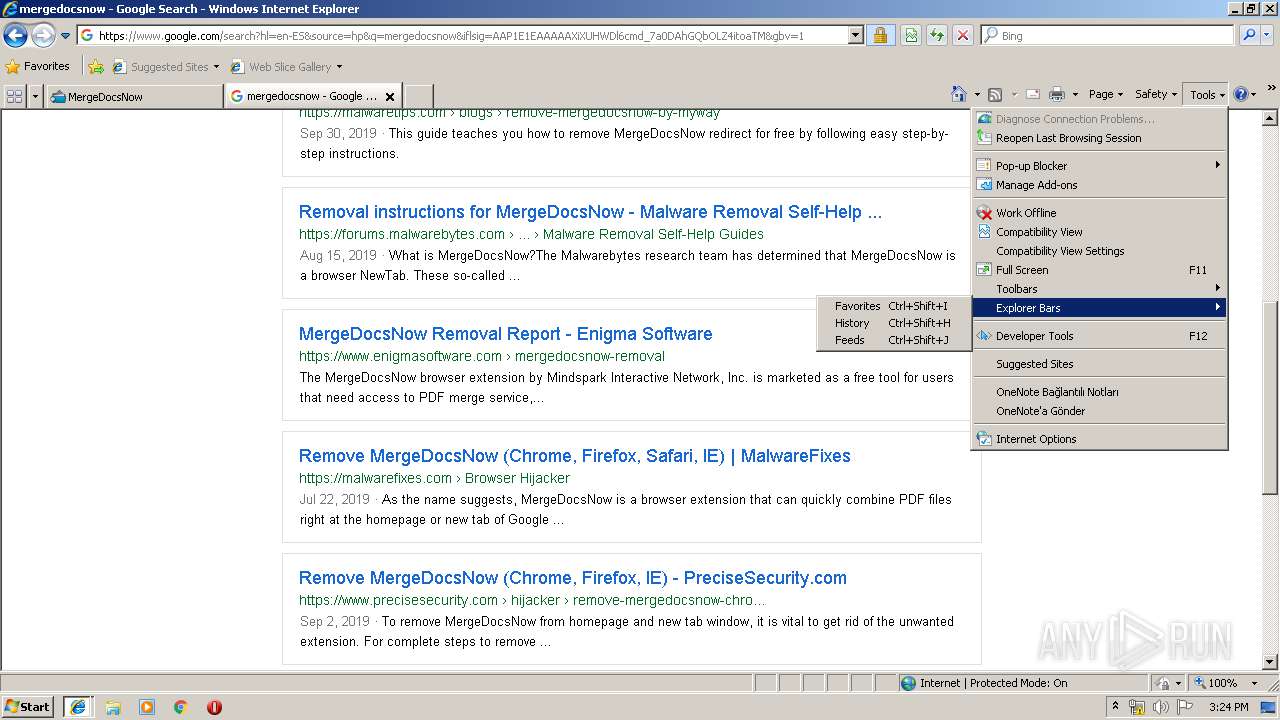This screenshot has width=1280, height=720.
Task: Click the system tray volume icon
Action: (1160, 707)
